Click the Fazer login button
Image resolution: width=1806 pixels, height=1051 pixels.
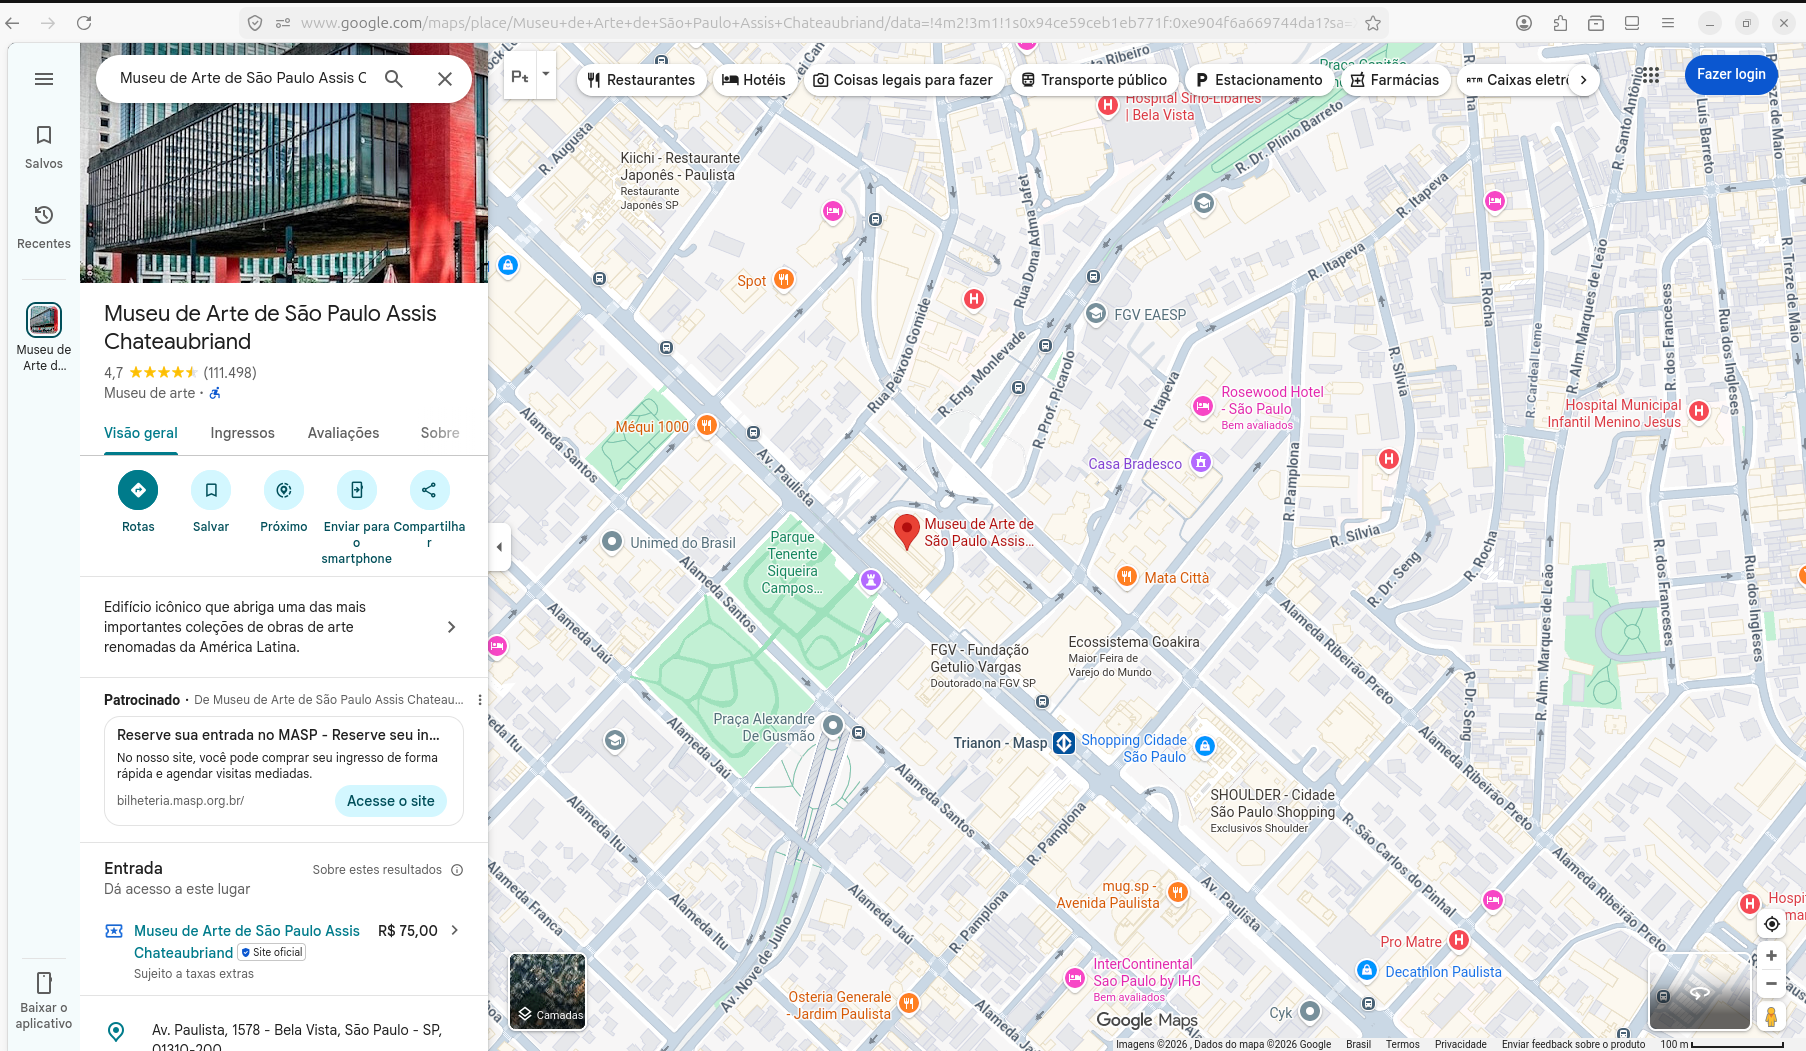(1731, 74)
